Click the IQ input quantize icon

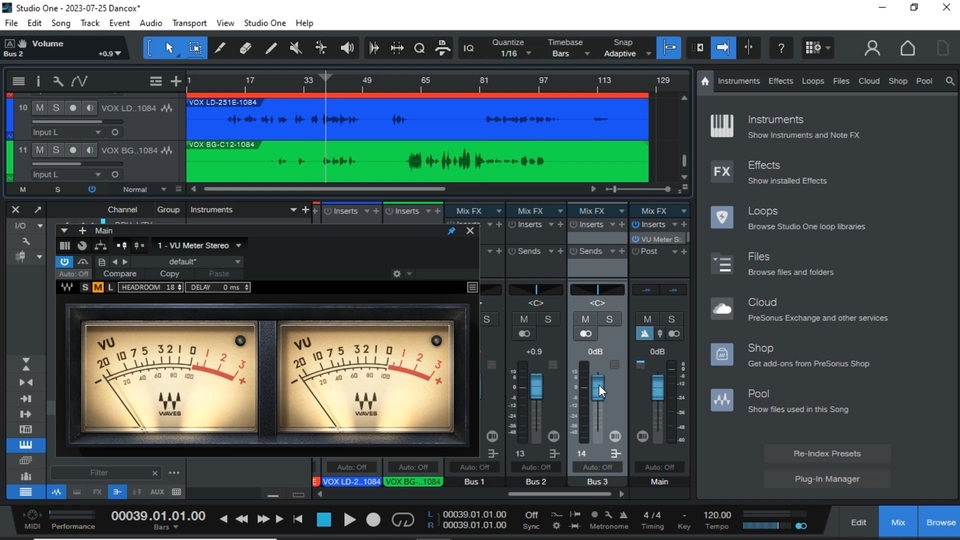pyautogui.click(x=468, y=48)
